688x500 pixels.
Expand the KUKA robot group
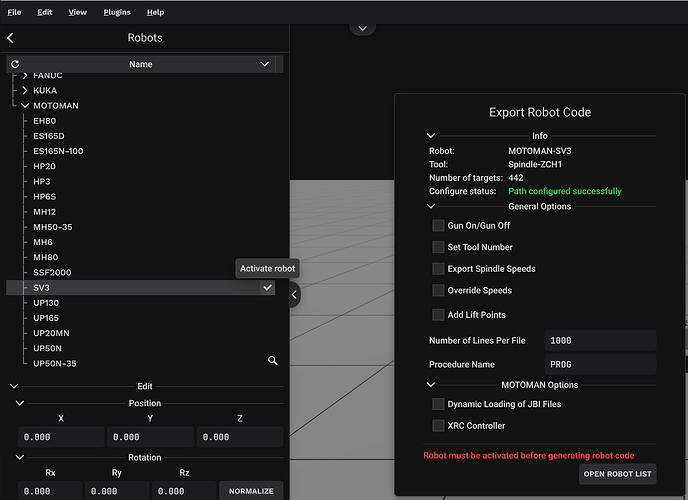coord(25,90)
